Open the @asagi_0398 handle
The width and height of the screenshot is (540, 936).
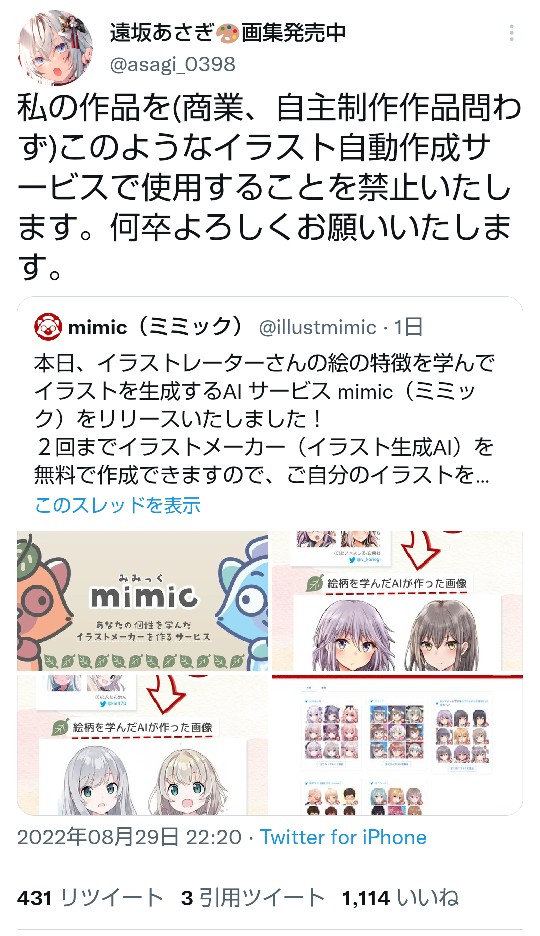[172, 64]
